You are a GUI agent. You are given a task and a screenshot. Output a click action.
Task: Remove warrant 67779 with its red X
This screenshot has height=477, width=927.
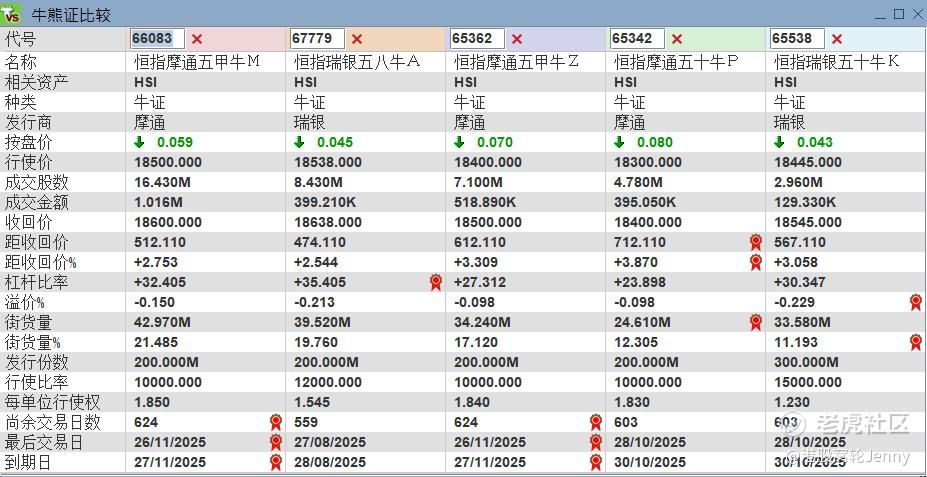356,39
